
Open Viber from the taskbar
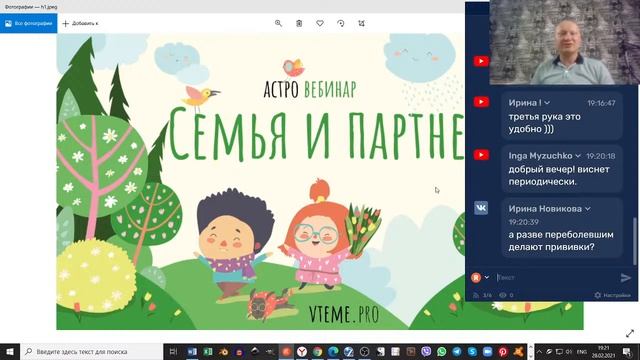click(x=426, y=351)
